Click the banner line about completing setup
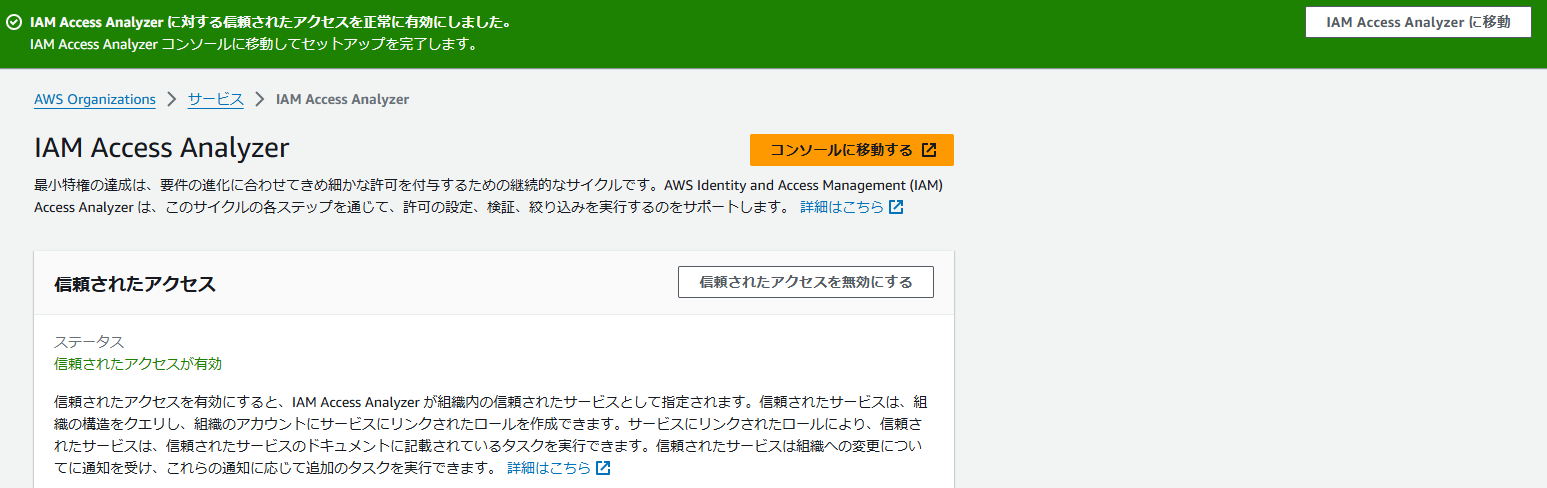This screenshot has height=488, width=1547. 254,44
